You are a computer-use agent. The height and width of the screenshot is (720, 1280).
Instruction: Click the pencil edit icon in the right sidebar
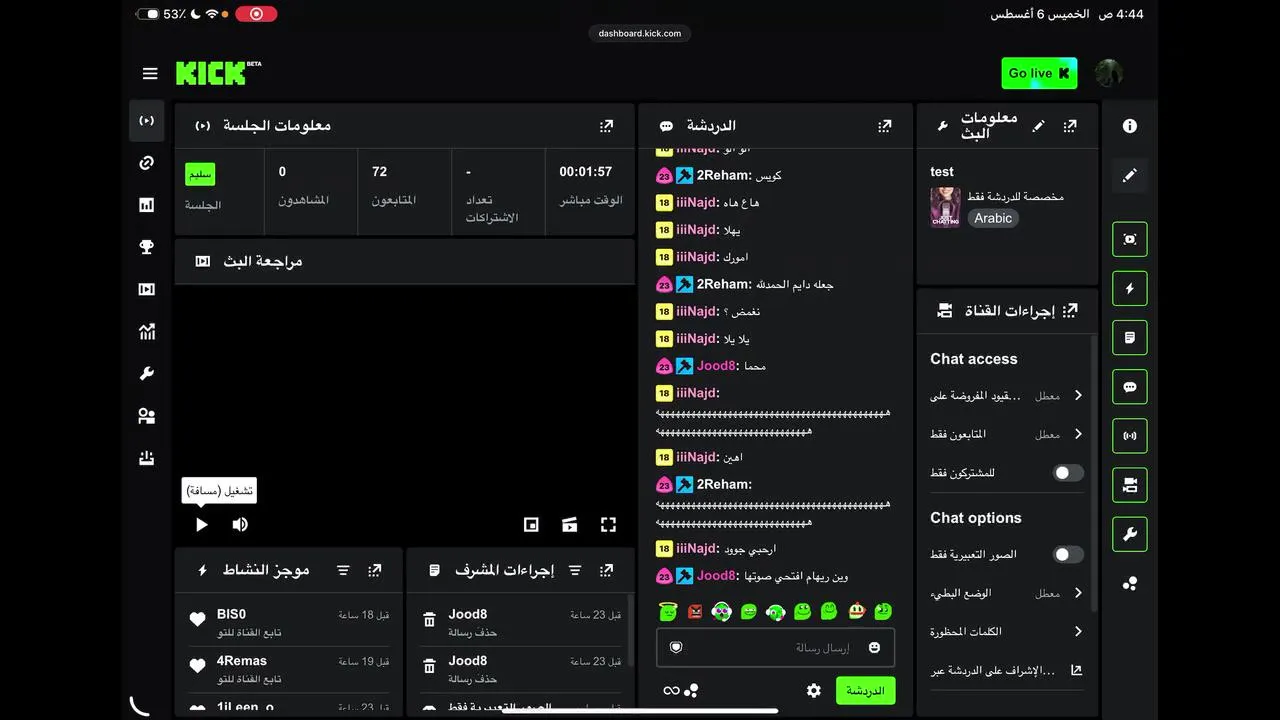click(1130, 175)
